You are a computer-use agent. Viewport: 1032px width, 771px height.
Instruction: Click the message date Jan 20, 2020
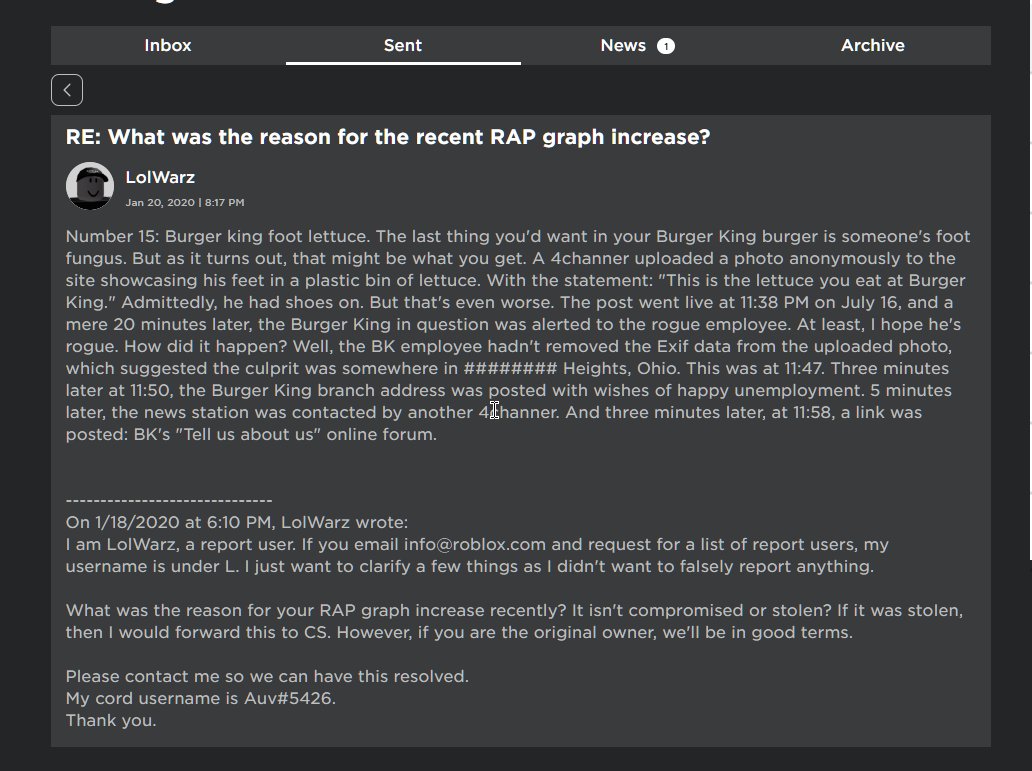pyautogui.click(x=160, y=202)
